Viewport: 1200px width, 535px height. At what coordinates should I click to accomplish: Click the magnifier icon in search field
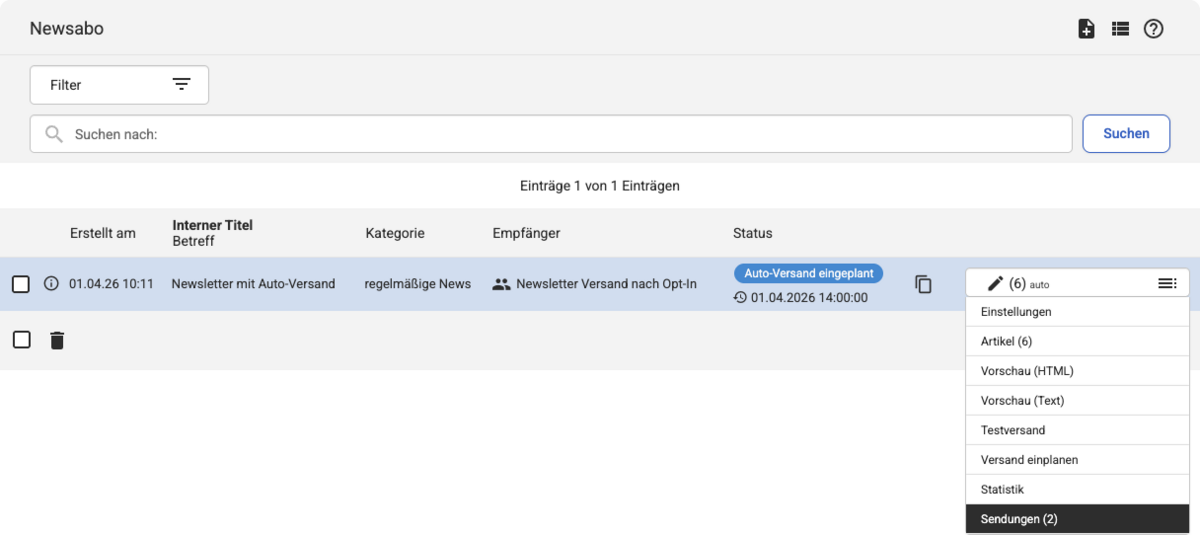point(55,134)
